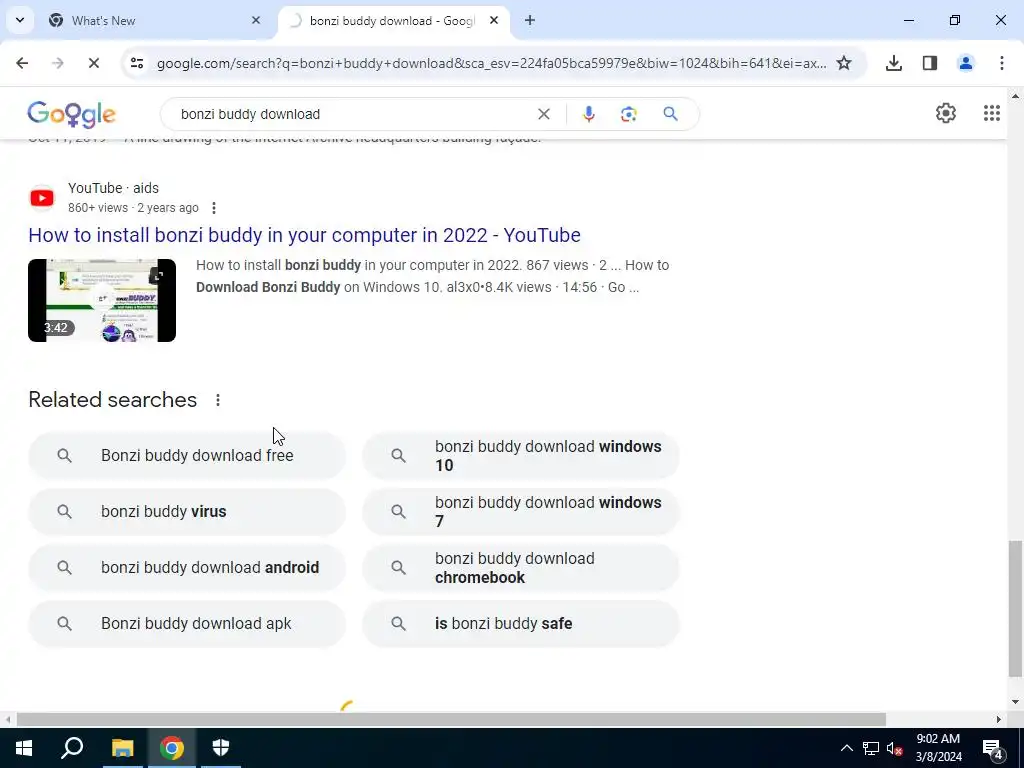
Task: Open Windows taskbar search
Action: (x=72, y=748)
